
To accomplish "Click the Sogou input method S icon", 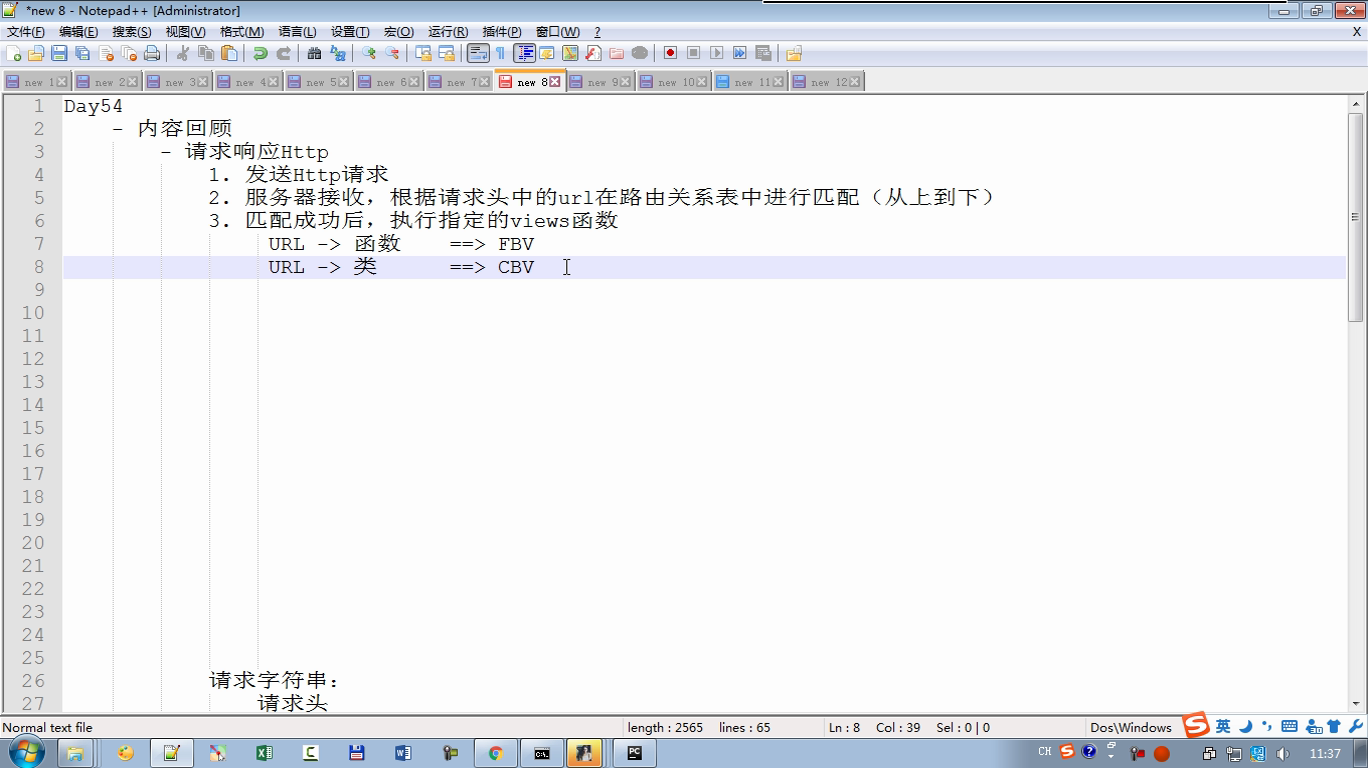I will click(x=1195, y=725).
